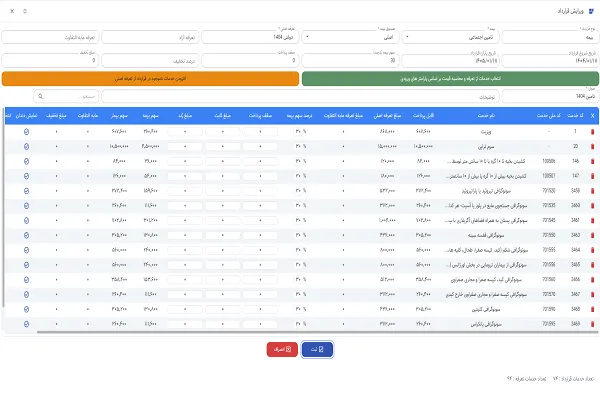This screenshot has height=400, width=600.
Task: Toggle dental display check for service 1 row
Action: pos(26,132)
